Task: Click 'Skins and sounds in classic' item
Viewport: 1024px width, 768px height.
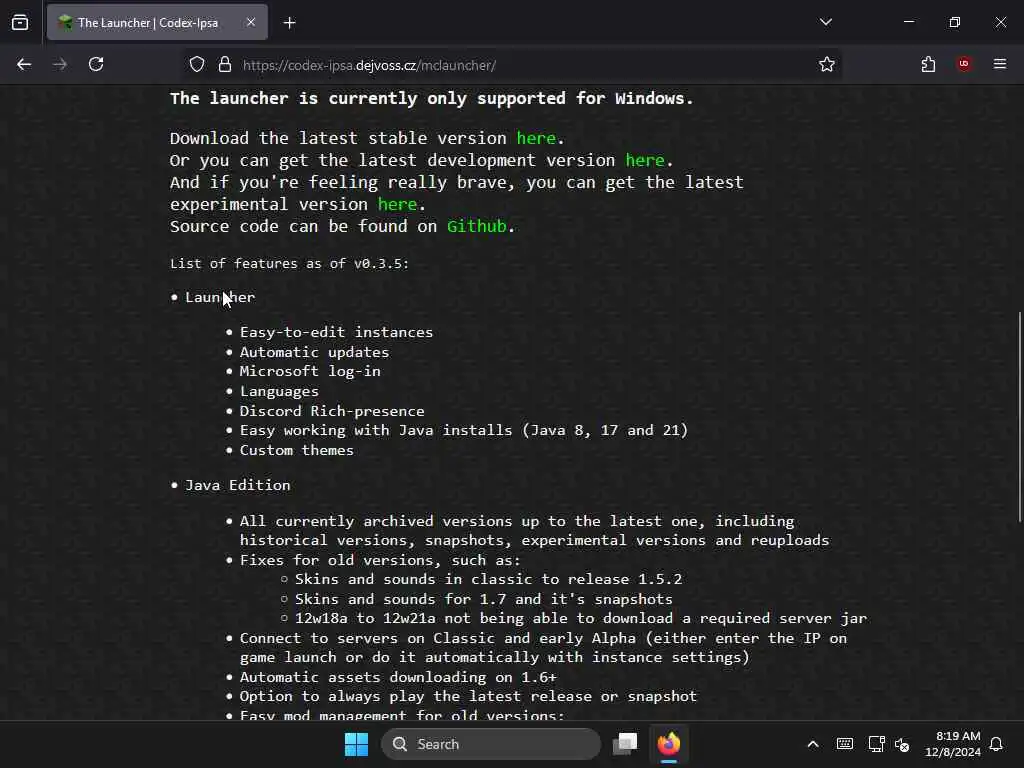Action: tap(488, 579)
